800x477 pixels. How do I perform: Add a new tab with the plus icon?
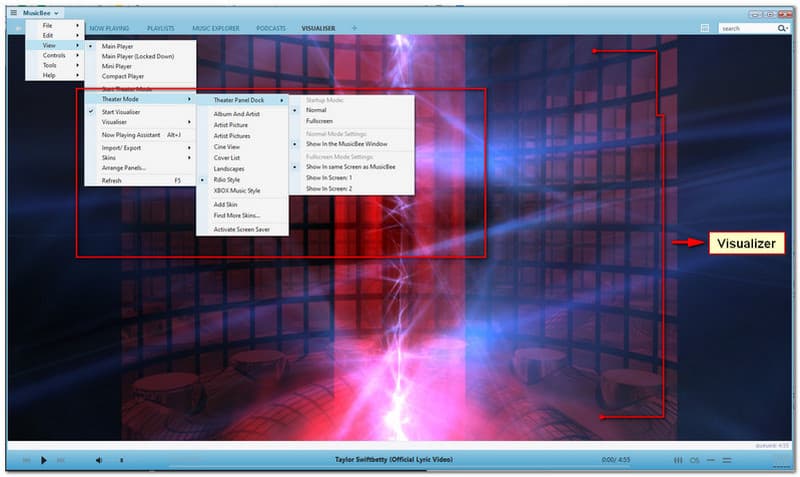[x=355, y=29]
